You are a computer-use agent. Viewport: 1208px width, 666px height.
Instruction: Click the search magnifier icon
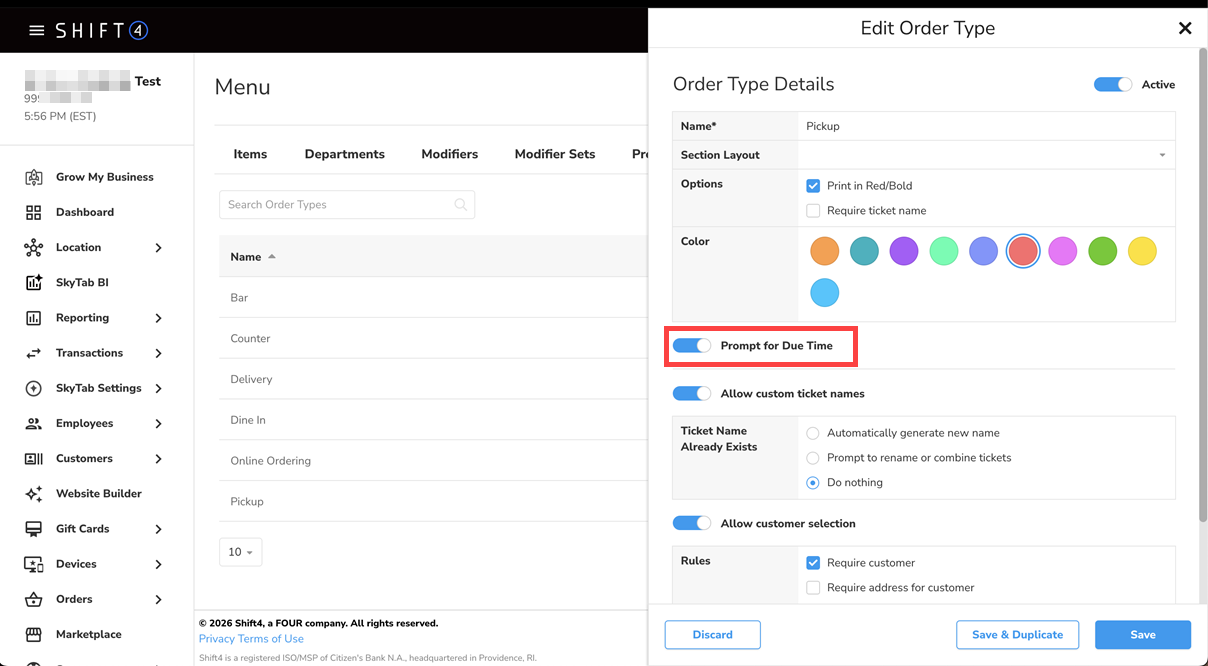click(461, 205)
